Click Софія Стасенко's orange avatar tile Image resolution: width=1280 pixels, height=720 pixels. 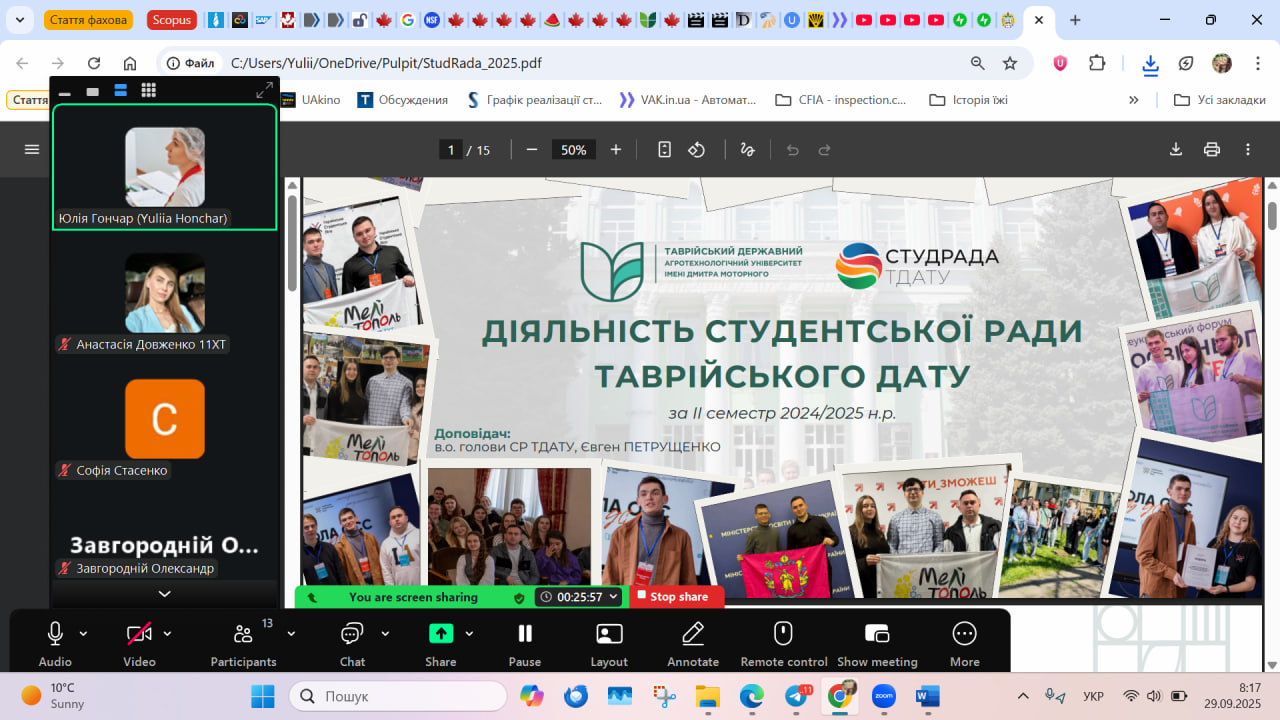(165, 419)
